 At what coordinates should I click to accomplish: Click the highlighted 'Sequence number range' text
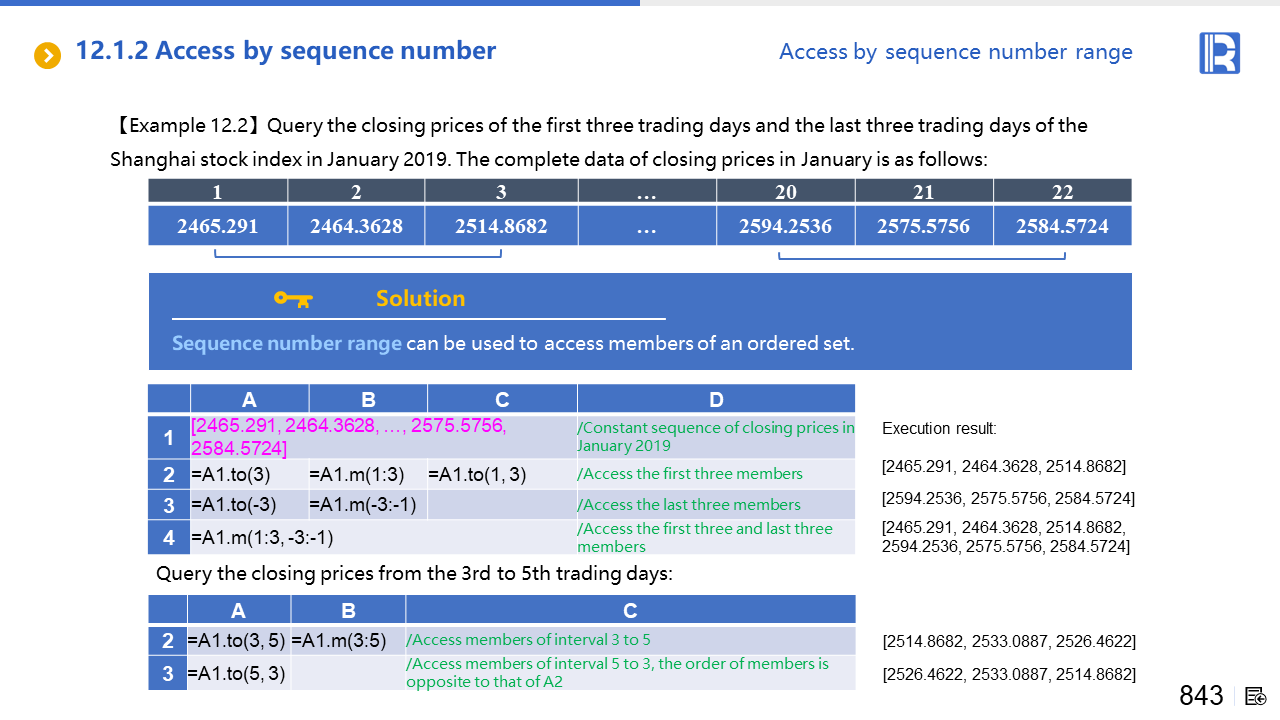coord(286,343)
